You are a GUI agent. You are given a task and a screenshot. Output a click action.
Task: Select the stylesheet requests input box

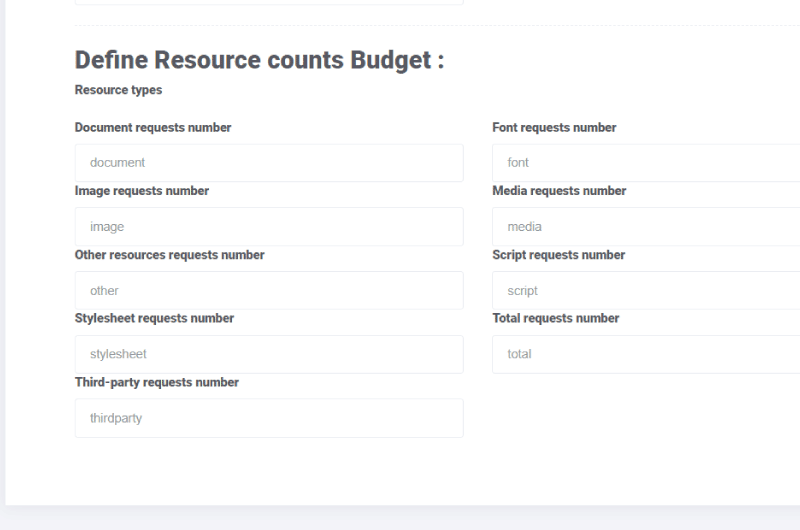coord(269,354)
